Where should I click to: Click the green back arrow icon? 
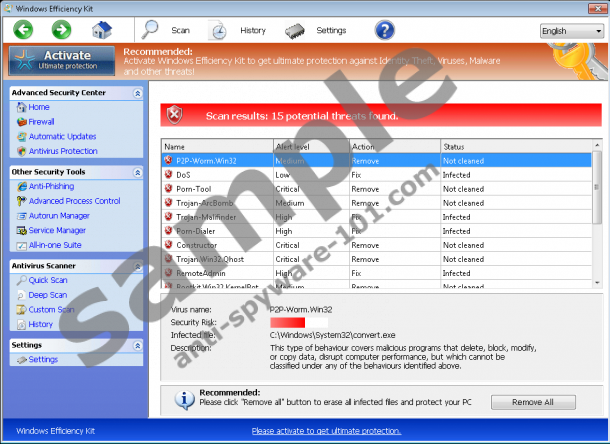[x=24, y=30]
